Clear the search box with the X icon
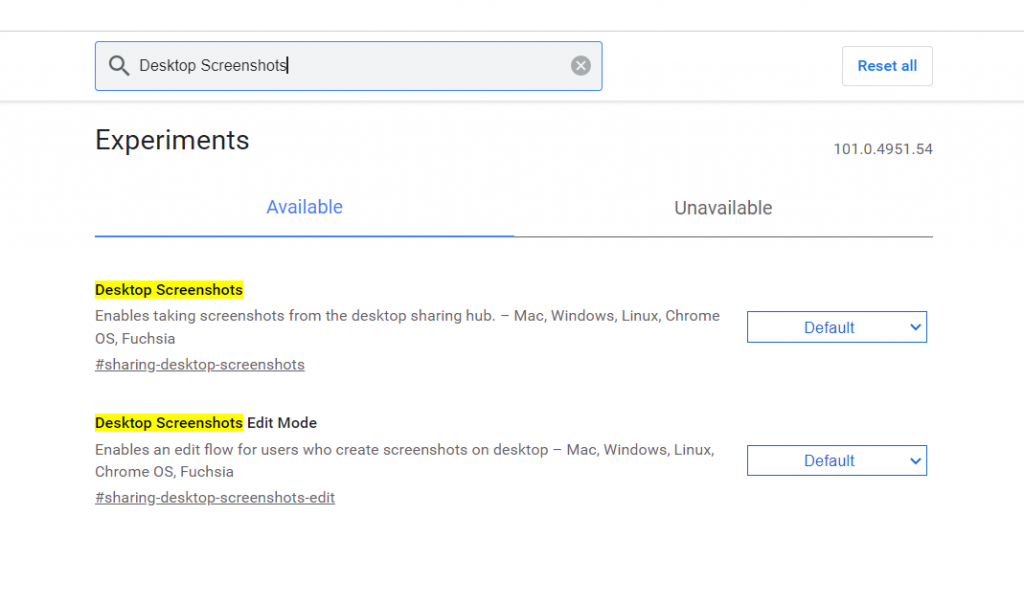Viewport: 1024px width, 605px height. tap(581, 66)
